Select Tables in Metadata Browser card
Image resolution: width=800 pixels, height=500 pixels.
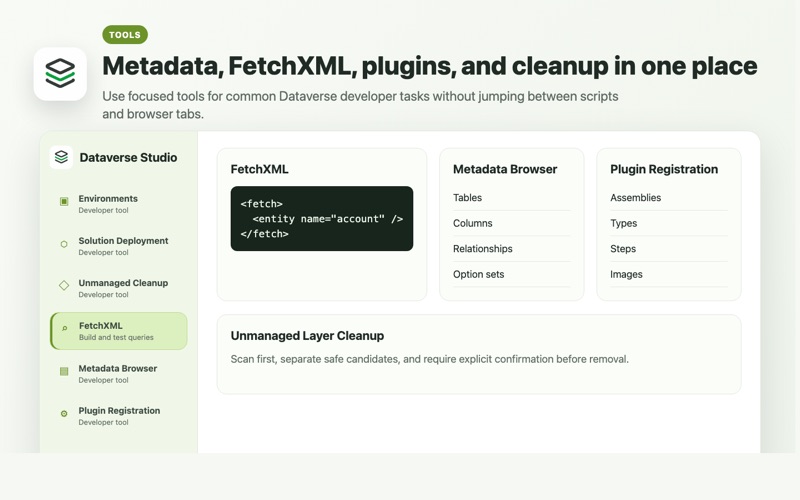click(512, 197)
